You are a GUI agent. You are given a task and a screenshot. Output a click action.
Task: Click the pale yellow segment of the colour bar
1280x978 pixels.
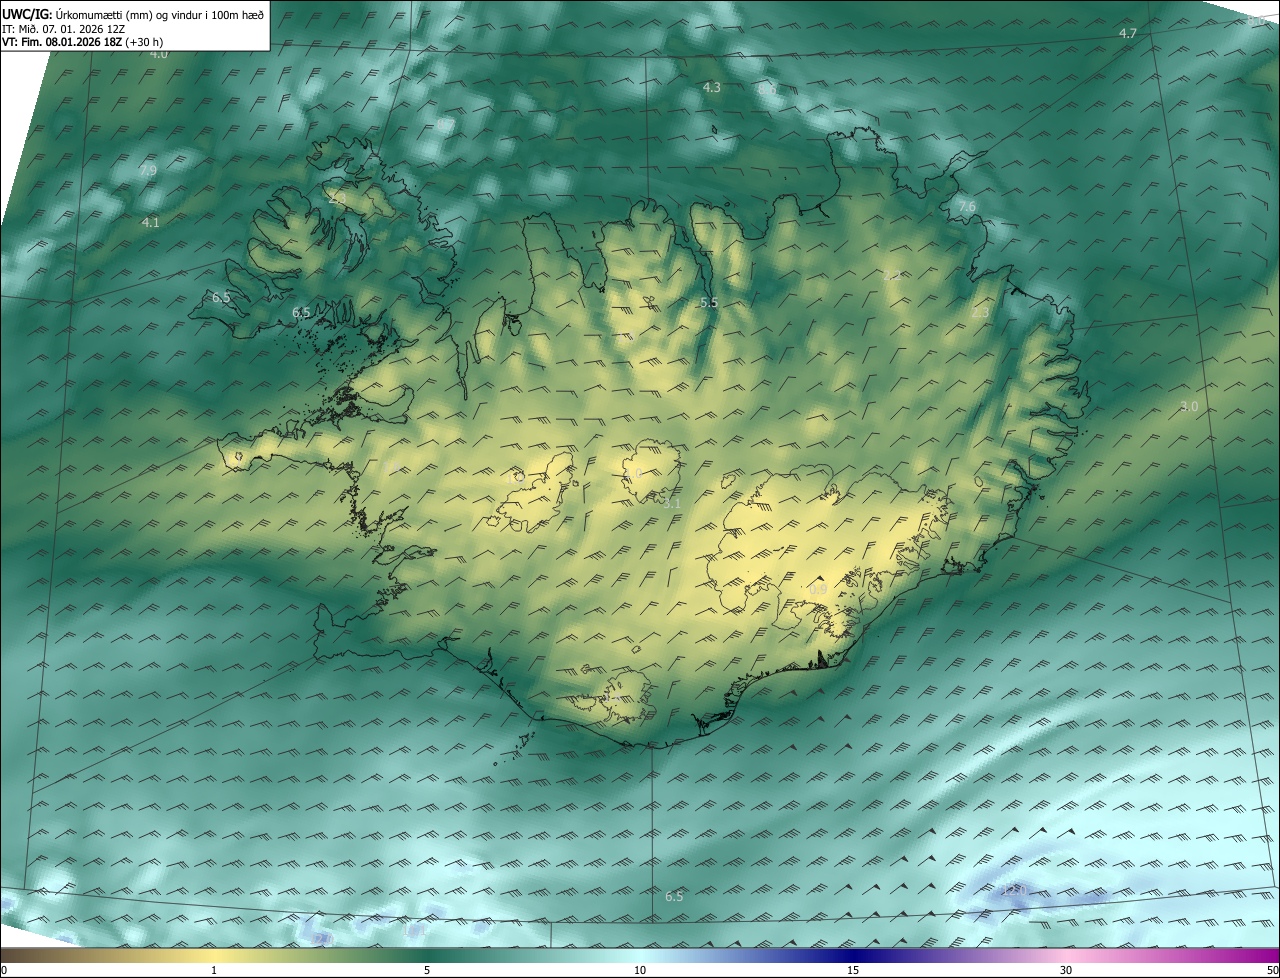click(x=214, y=955)
